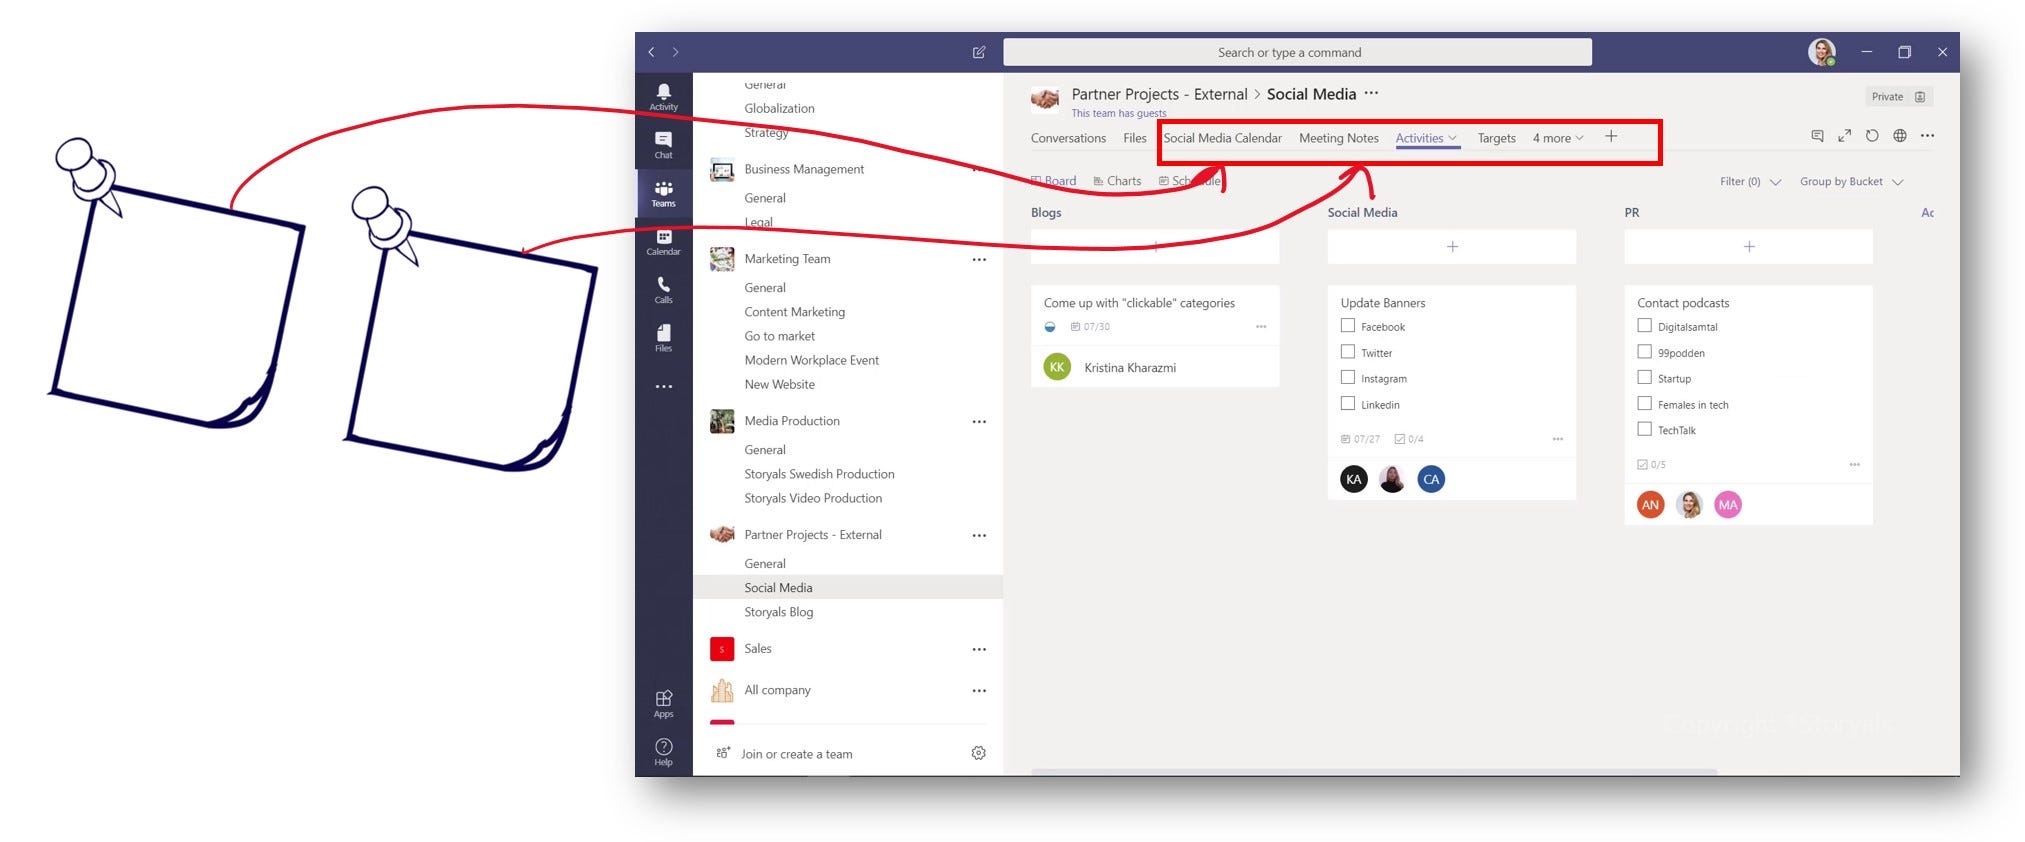Add task to Social Media bucket
Screen dimensions: 2025x842
coord(1452,247)
